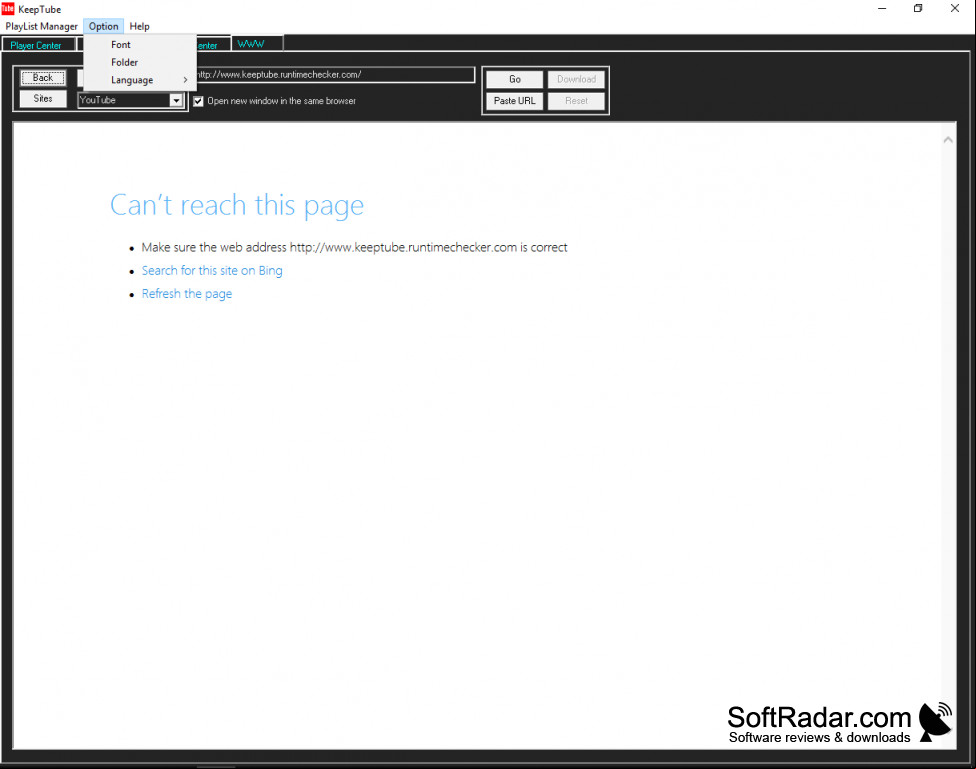The height and width of the screenshot is (769, 976).
Task: Click the scroll up arrow in browser pane
Action: [x=948, y=140]
